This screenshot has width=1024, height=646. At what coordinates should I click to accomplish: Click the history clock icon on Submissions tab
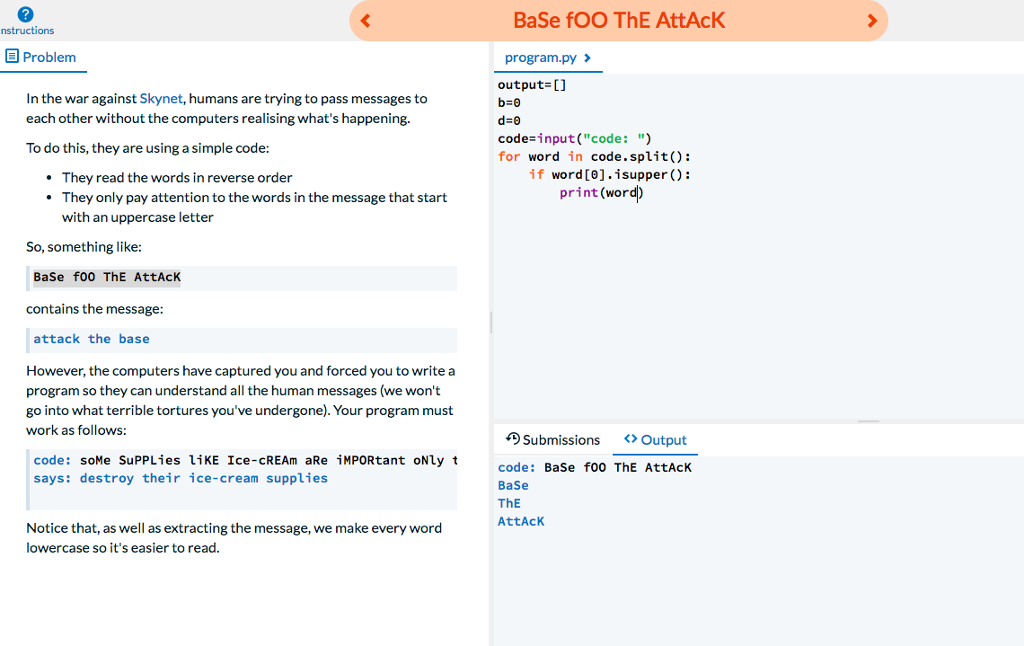tap(513, 439)
